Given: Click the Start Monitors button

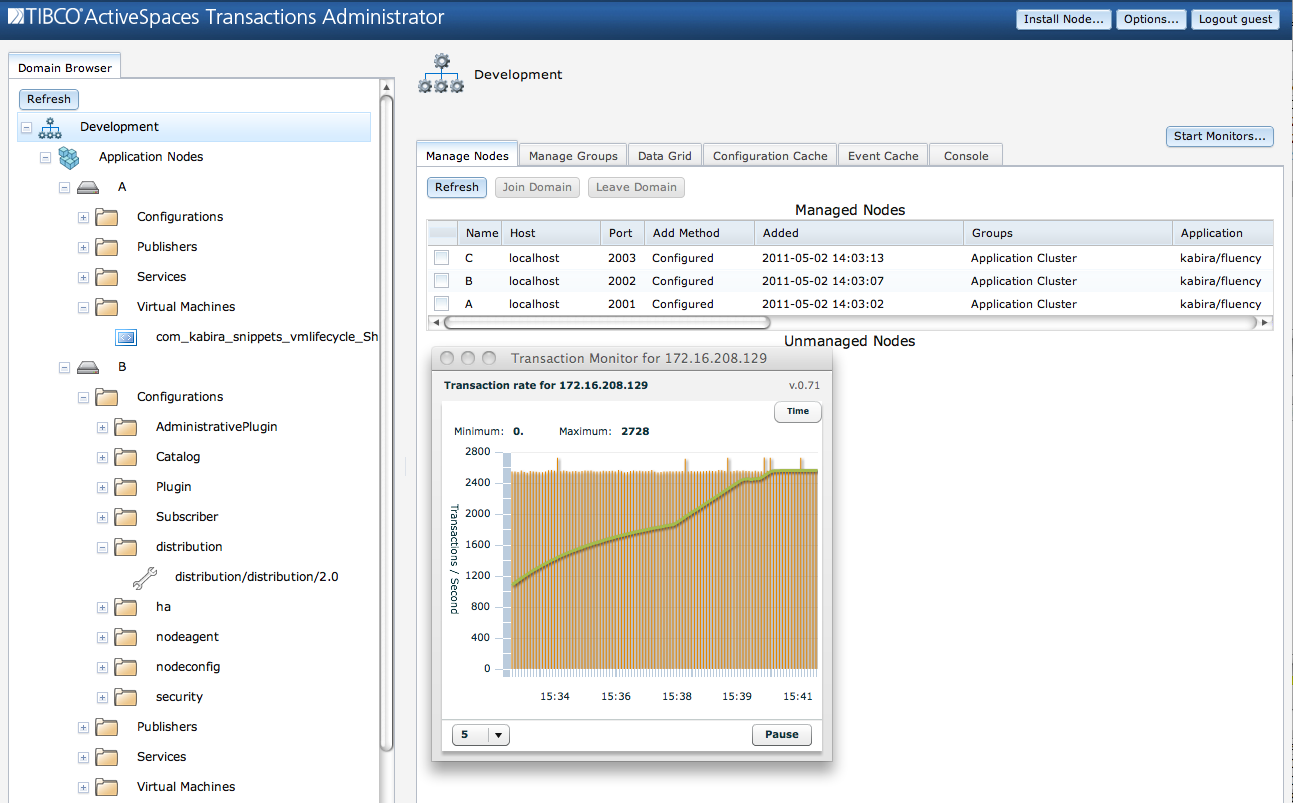Looking at the screenshot, I should (1219, 136).
